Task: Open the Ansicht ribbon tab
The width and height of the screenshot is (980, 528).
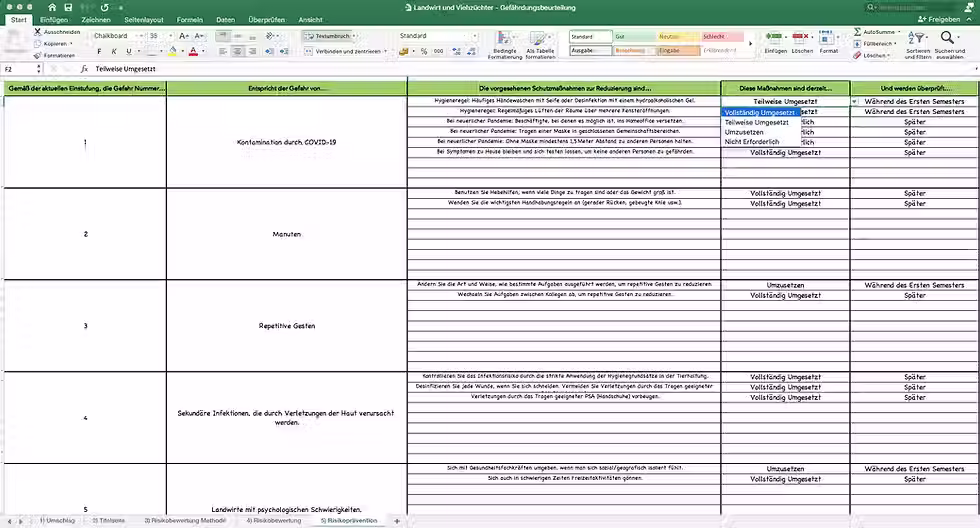Action: [x=310, y=20]
